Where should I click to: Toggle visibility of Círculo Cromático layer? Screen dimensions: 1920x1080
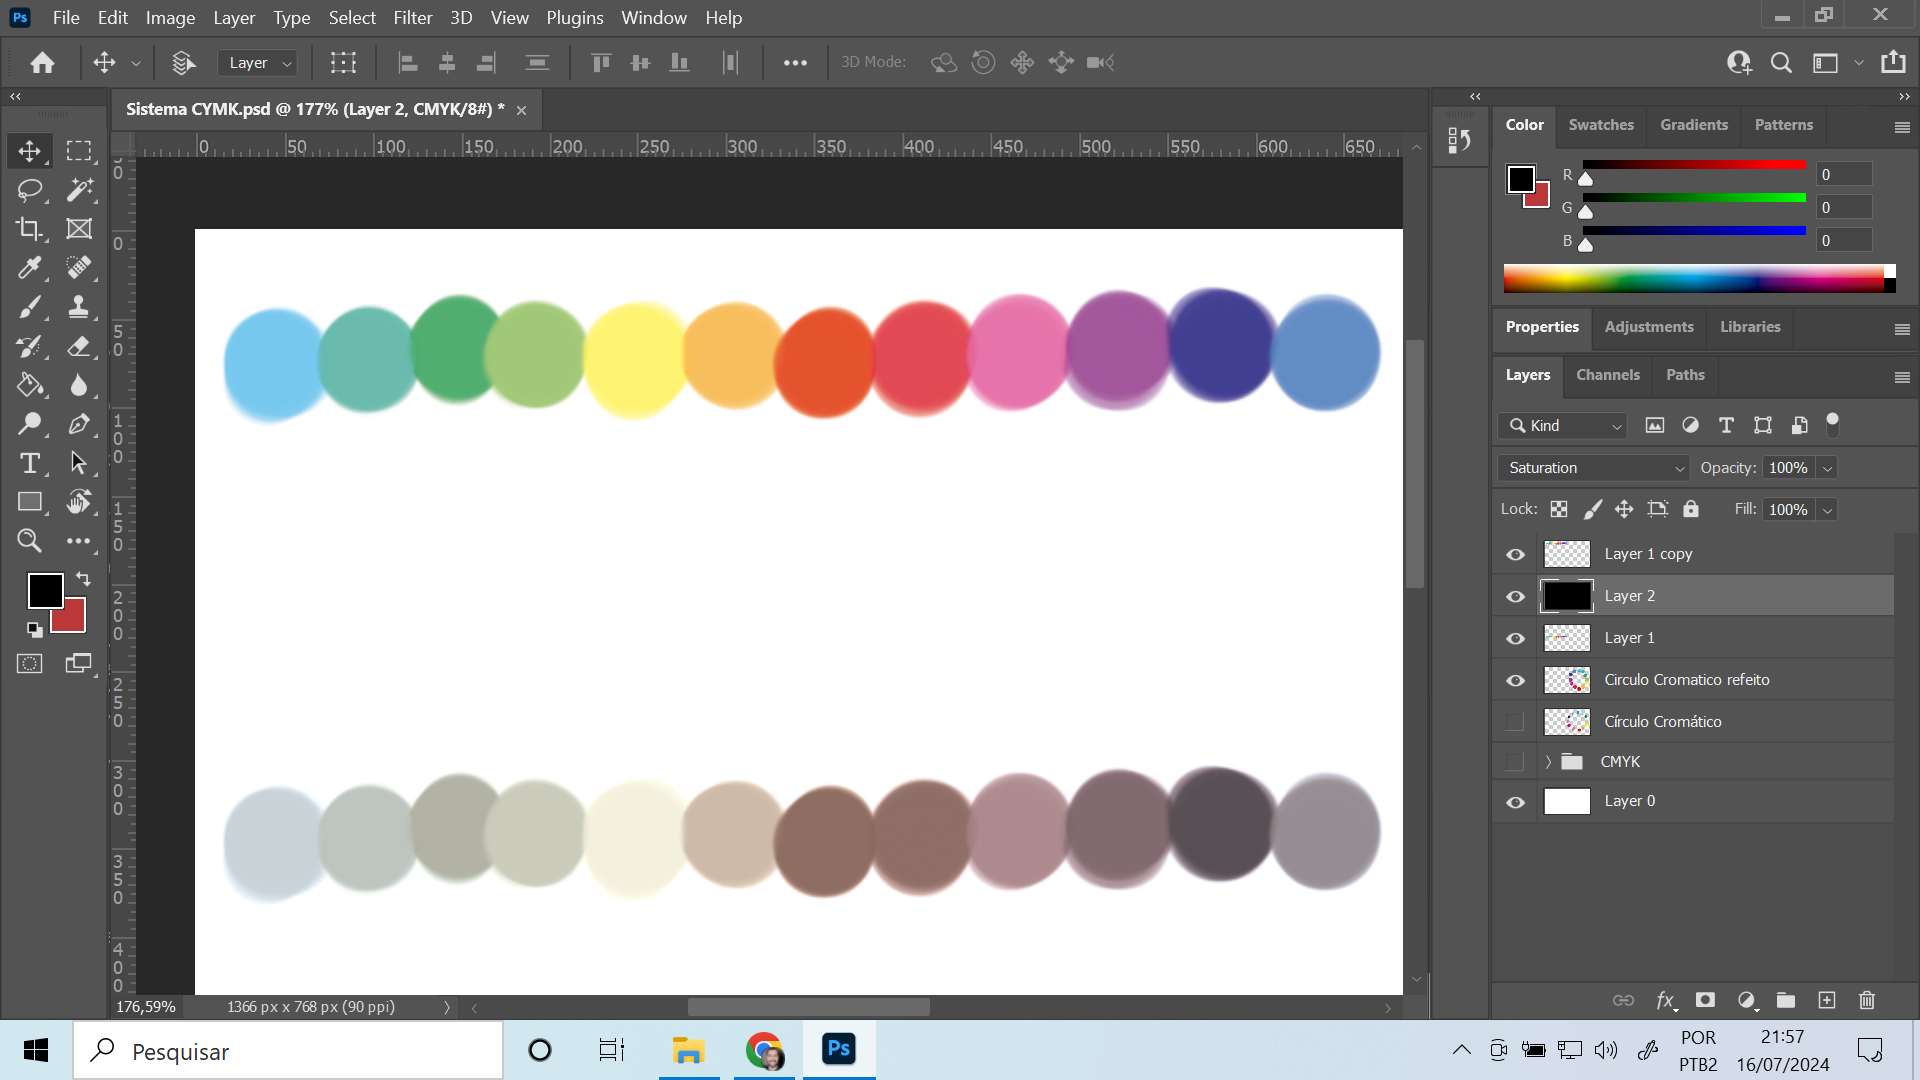[x=1514, y=721]
